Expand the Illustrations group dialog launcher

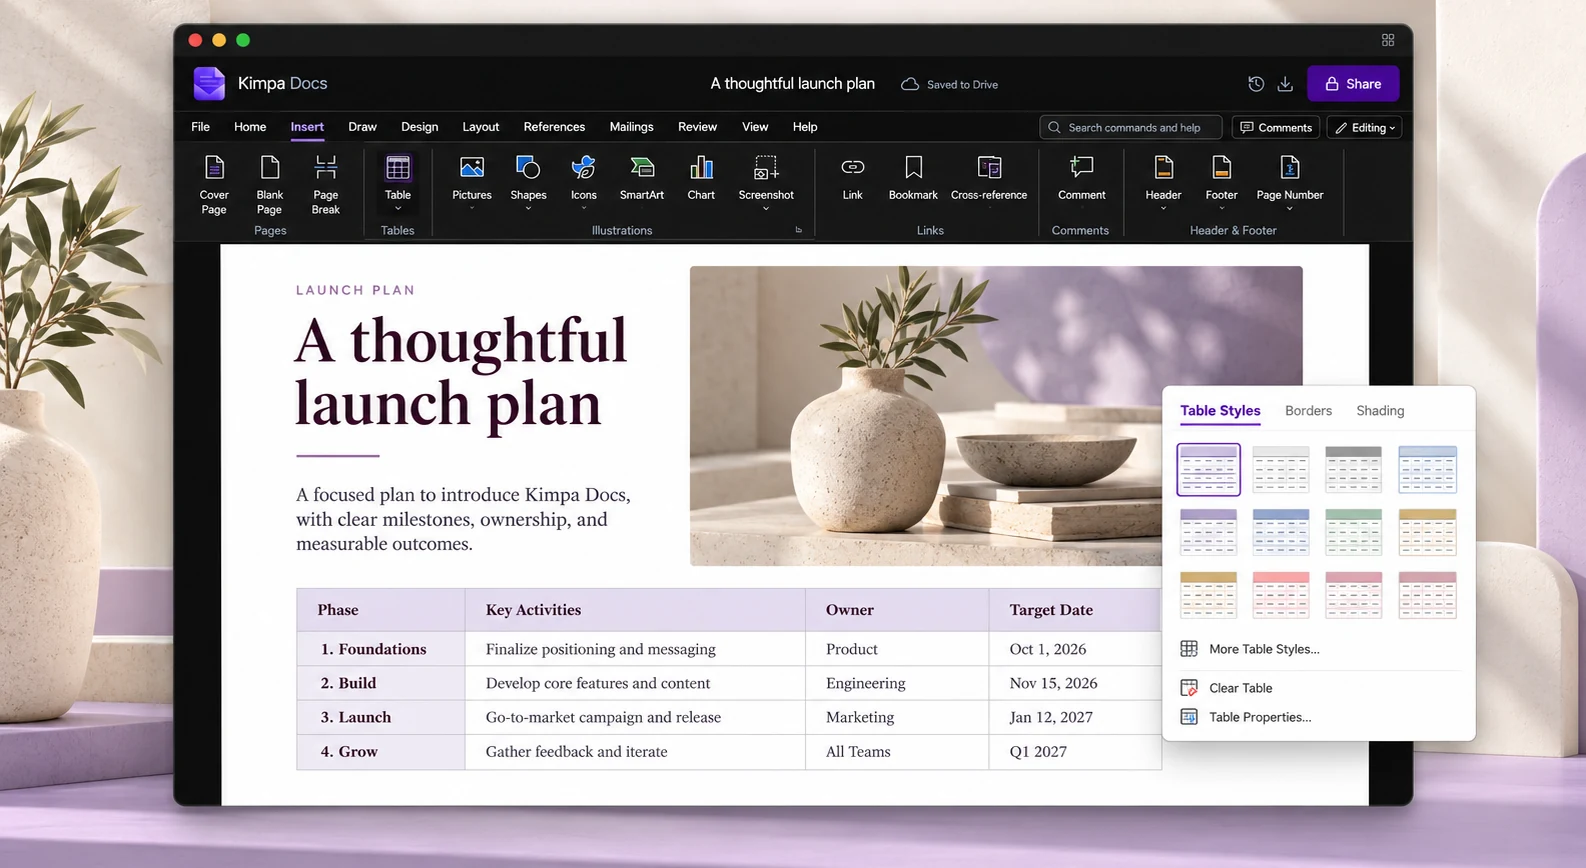point(798,230)
